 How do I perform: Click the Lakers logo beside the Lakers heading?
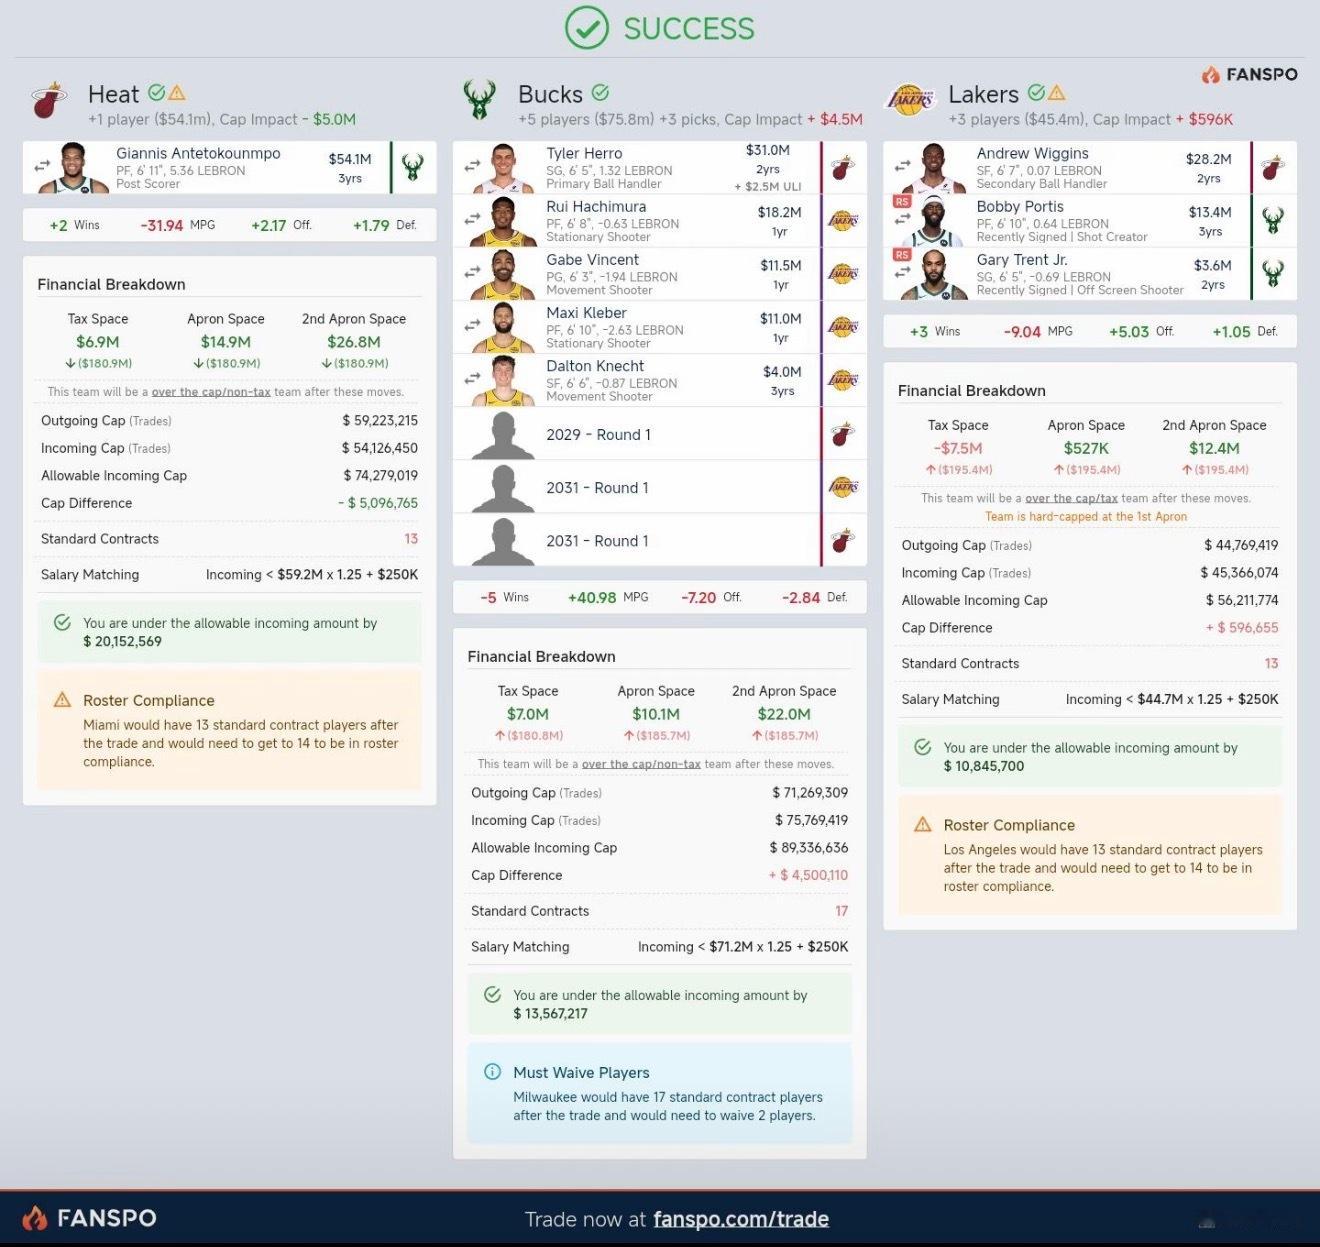click(x=909, y=100)
